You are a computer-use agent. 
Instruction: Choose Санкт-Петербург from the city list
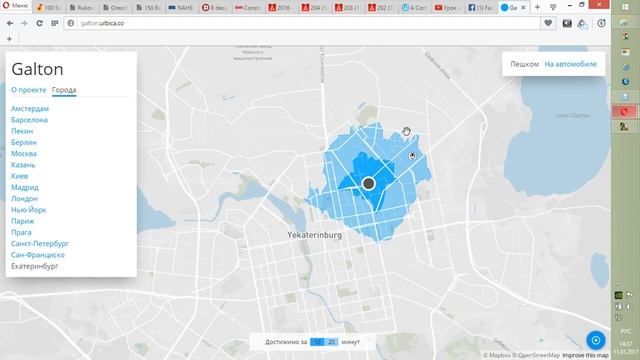pyautogui.click(x=40, y=243)
